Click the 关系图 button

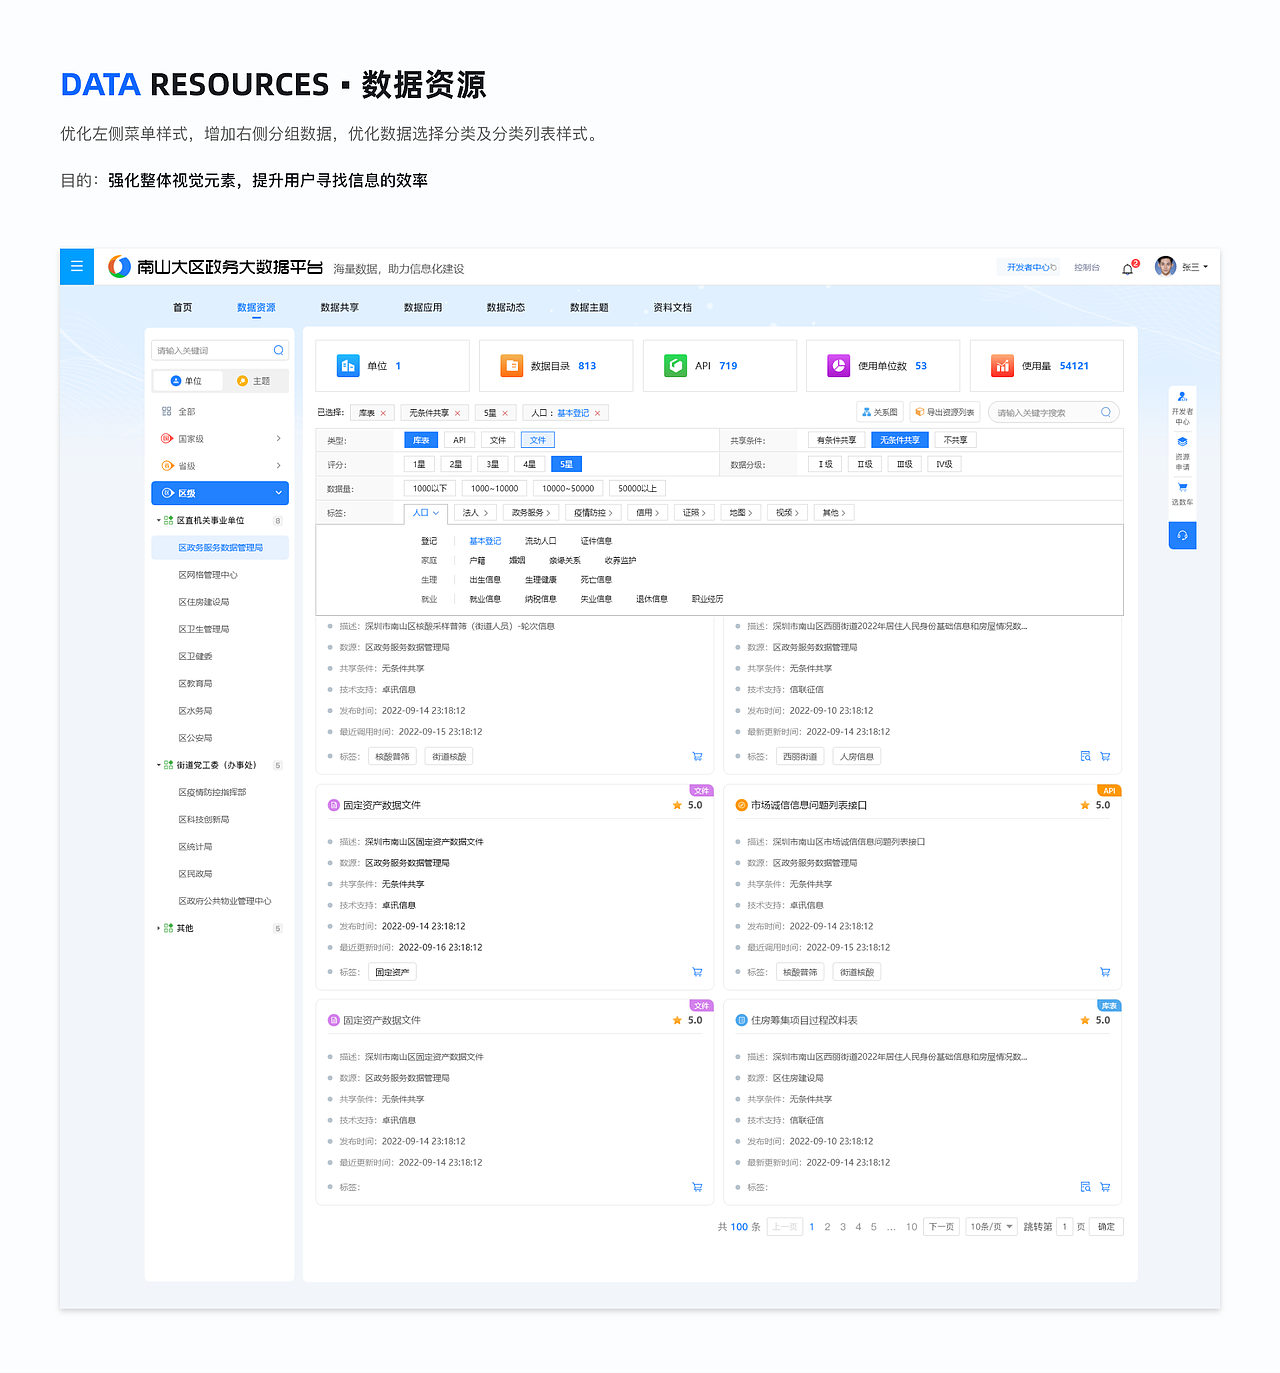(880, 412)
